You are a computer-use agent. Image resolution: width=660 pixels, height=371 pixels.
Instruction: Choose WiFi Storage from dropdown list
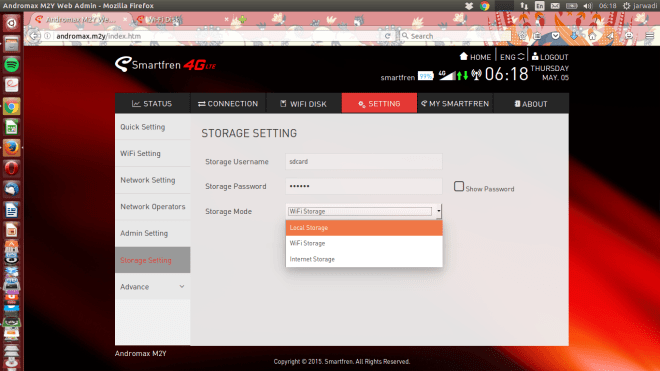click(x=364, y=243)
